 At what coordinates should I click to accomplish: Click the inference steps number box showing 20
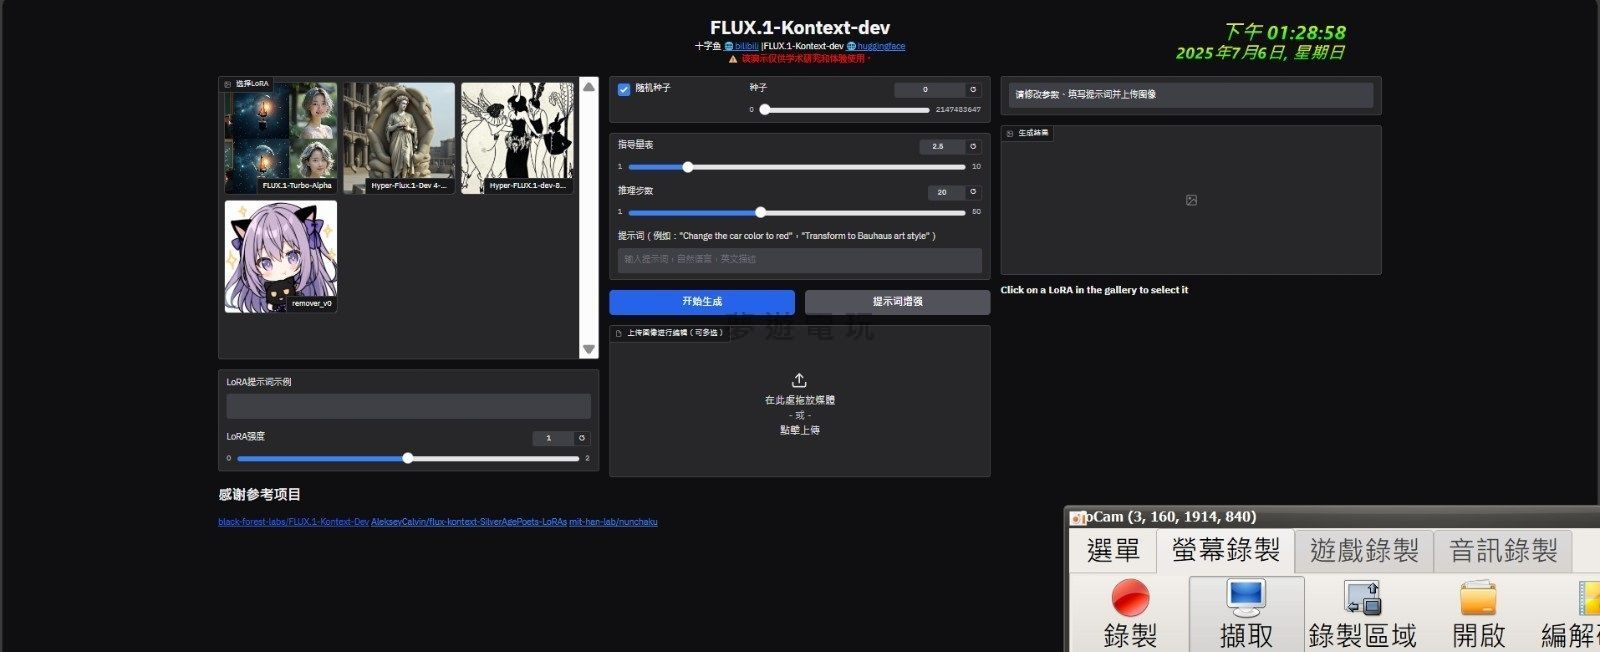[945, 192]
